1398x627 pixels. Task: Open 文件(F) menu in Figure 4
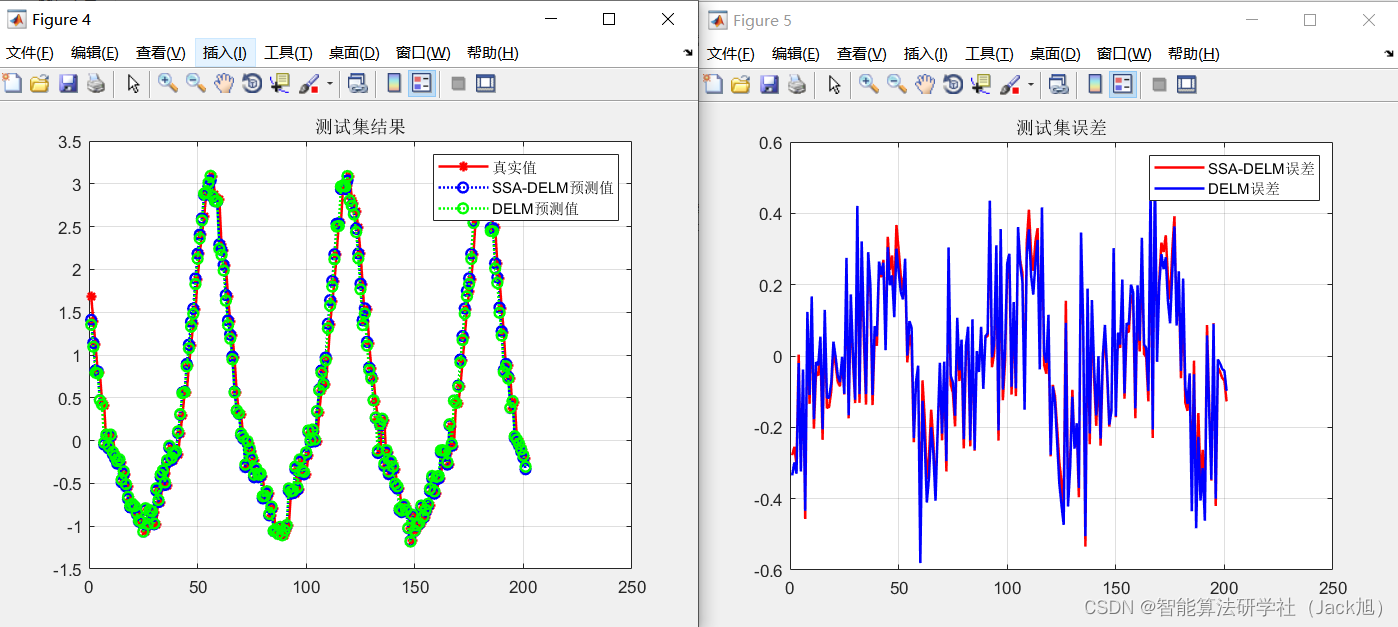30,53
